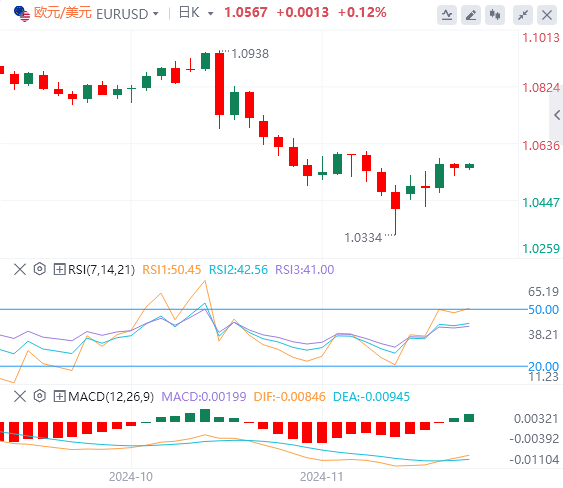Click the RSI1:50.45 value
Viewport: 563px width, 488px height.
[172, 270]
